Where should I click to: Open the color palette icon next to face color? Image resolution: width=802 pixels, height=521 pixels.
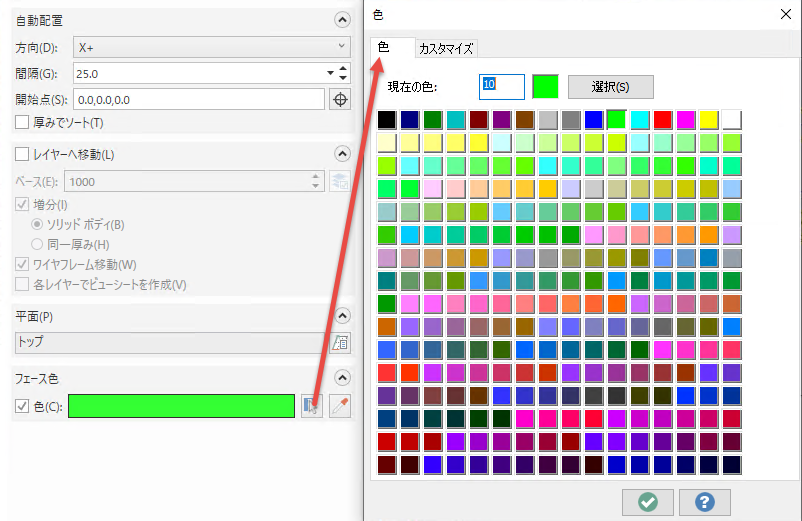tap(311, 406)
